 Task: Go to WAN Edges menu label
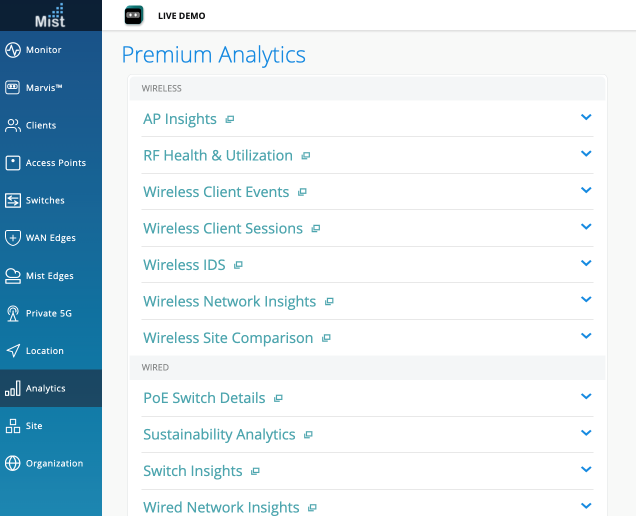coord(51,238)
